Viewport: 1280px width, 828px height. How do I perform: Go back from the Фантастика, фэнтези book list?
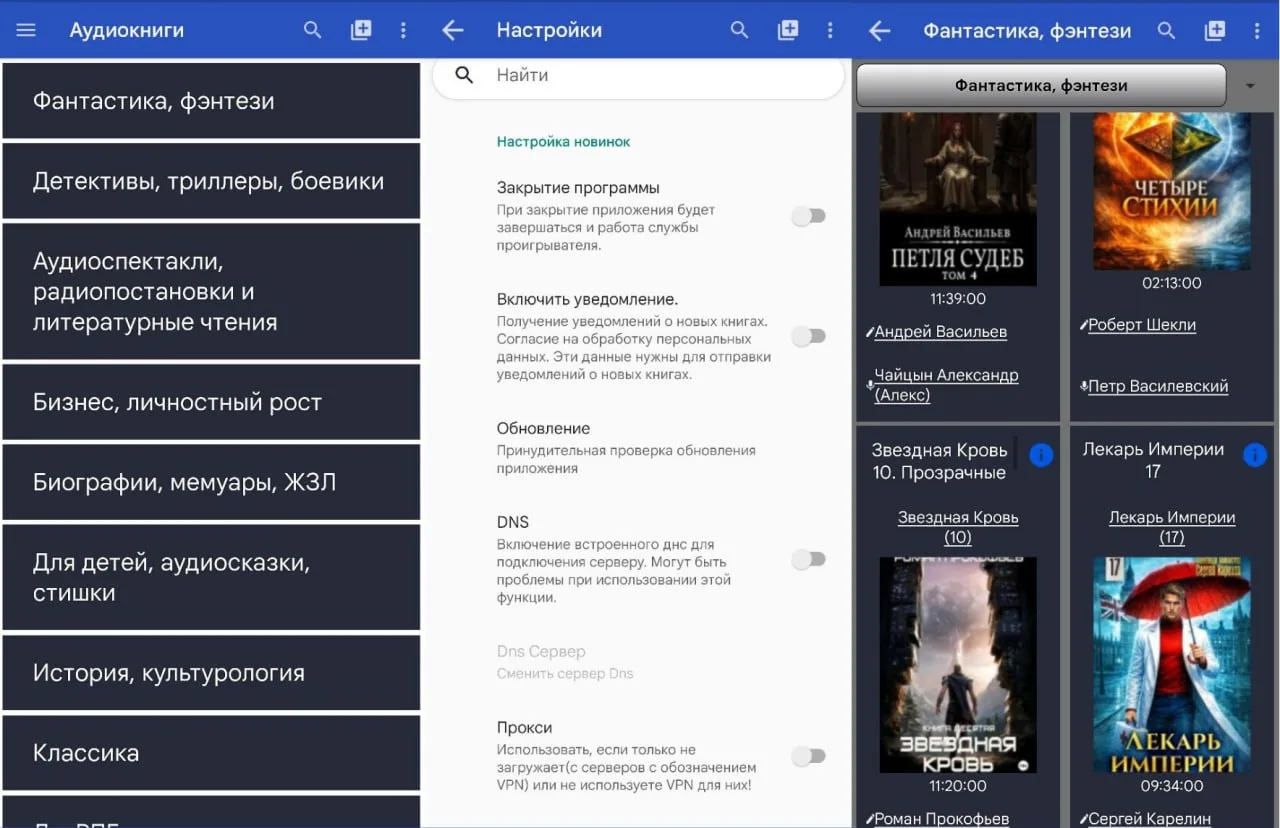(x=880, y=30)
